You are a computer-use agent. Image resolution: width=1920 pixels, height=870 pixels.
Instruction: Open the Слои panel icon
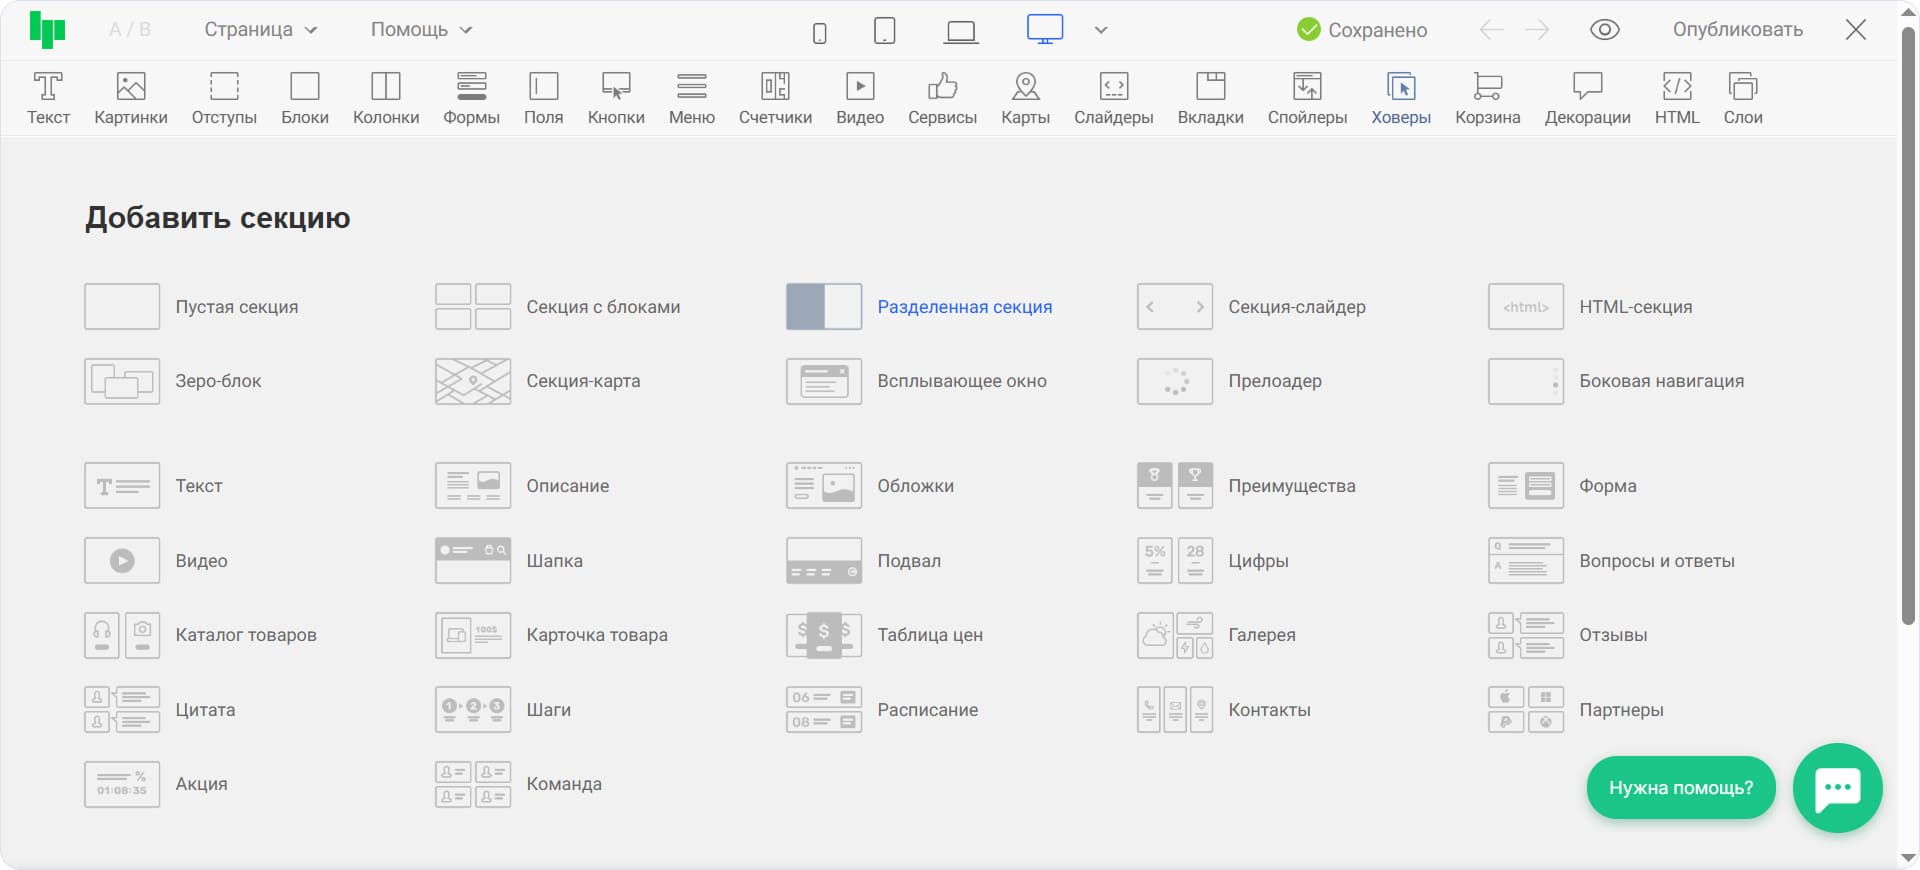point(1742,98)
